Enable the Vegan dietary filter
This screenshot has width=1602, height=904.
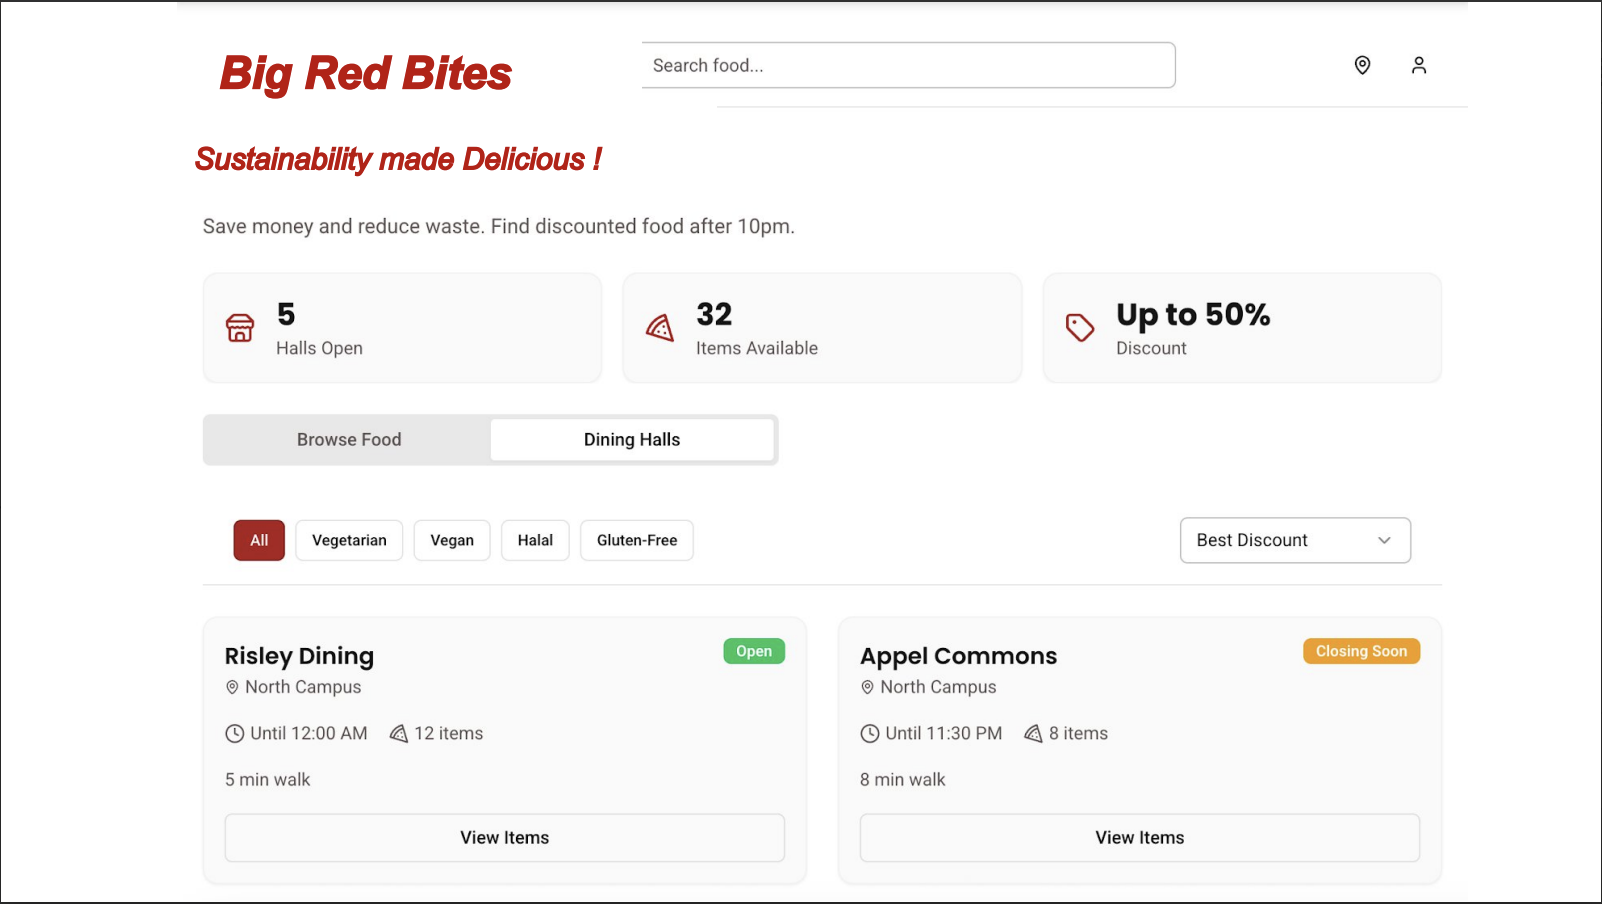coord(452,541)
